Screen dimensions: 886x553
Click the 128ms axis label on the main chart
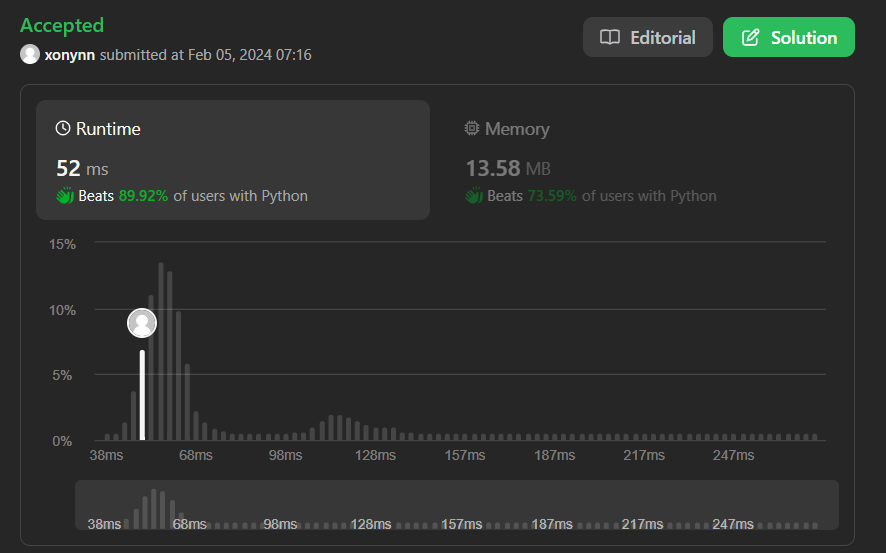(x=375, y=455)
